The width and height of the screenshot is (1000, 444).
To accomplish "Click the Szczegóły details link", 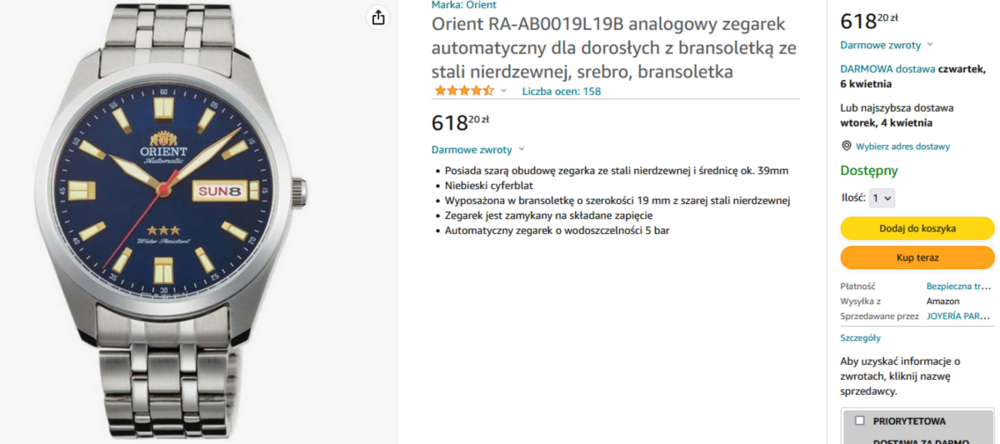I will 860,338.
